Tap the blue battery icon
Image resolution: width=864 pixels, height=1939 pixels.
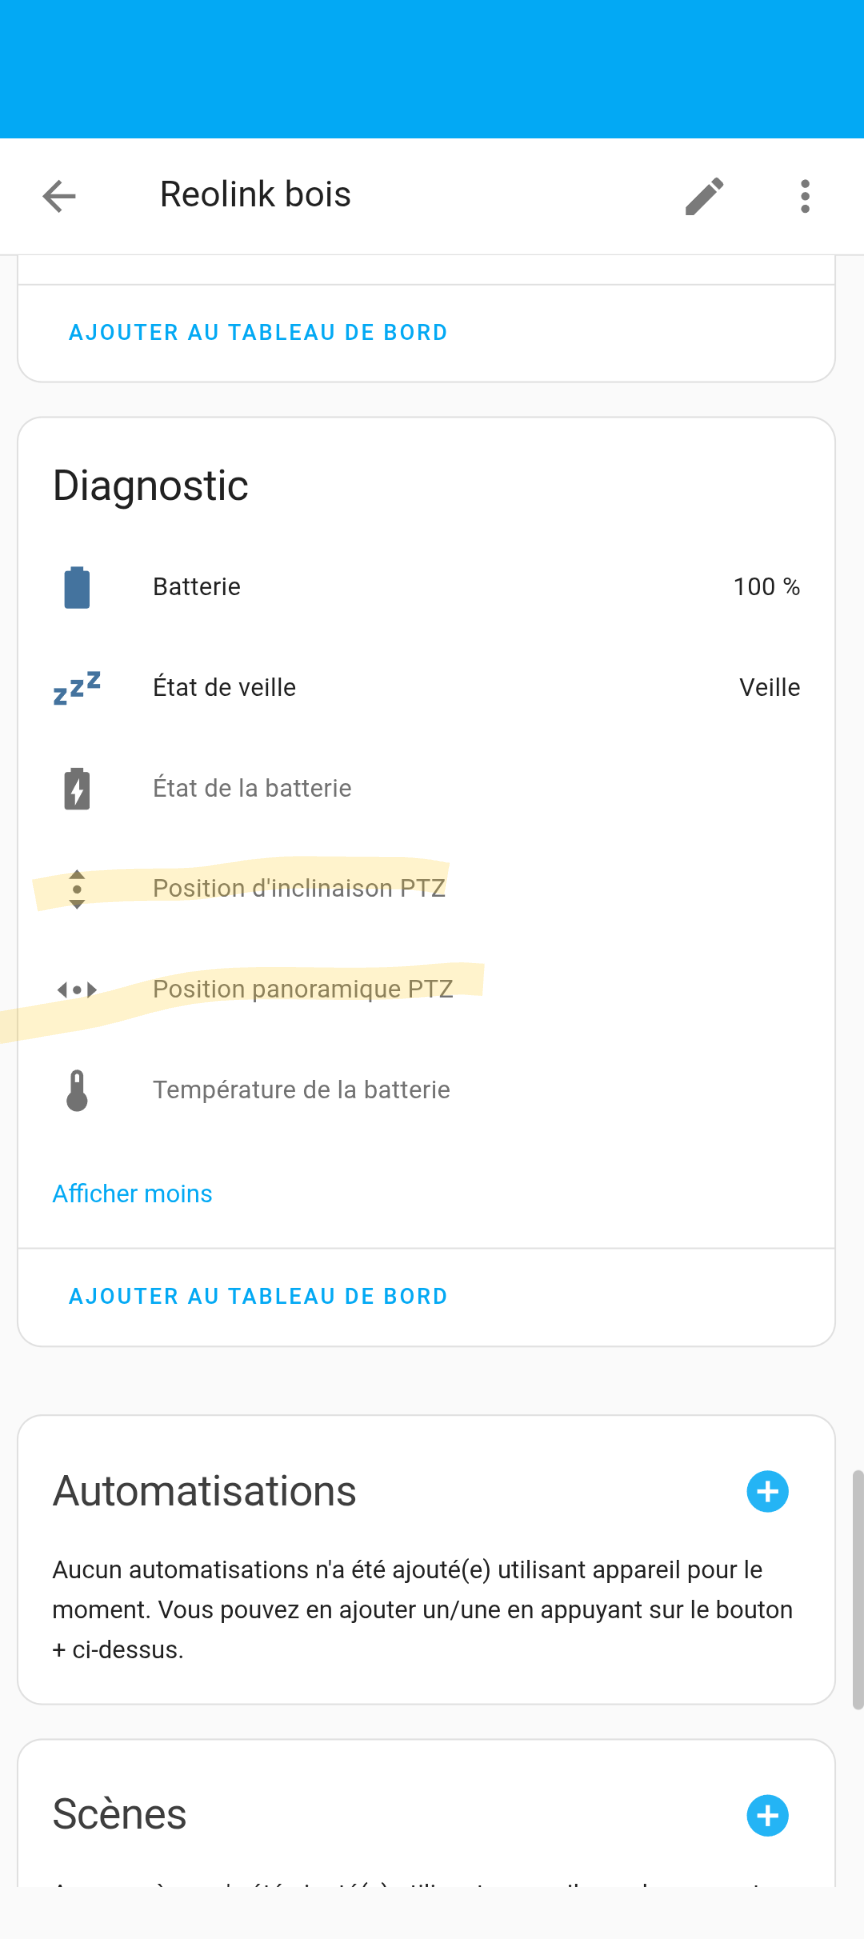tap(77, 587)
